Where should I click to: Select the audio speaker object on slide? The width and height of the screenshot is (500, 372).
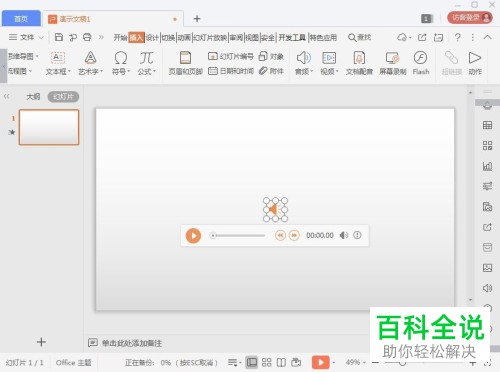click(275, 209)
